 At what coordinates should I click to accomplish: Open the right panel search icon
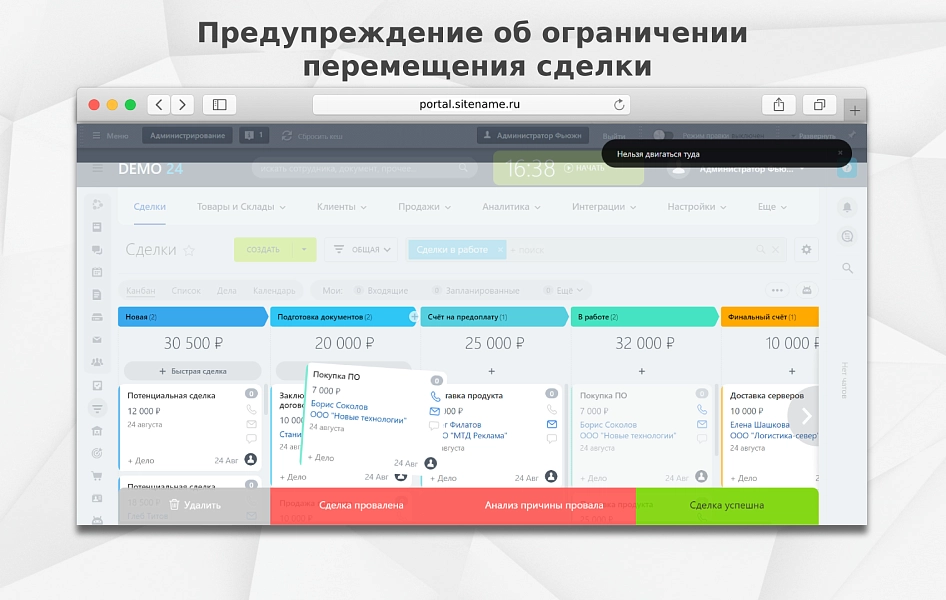[x=847, y=268]
